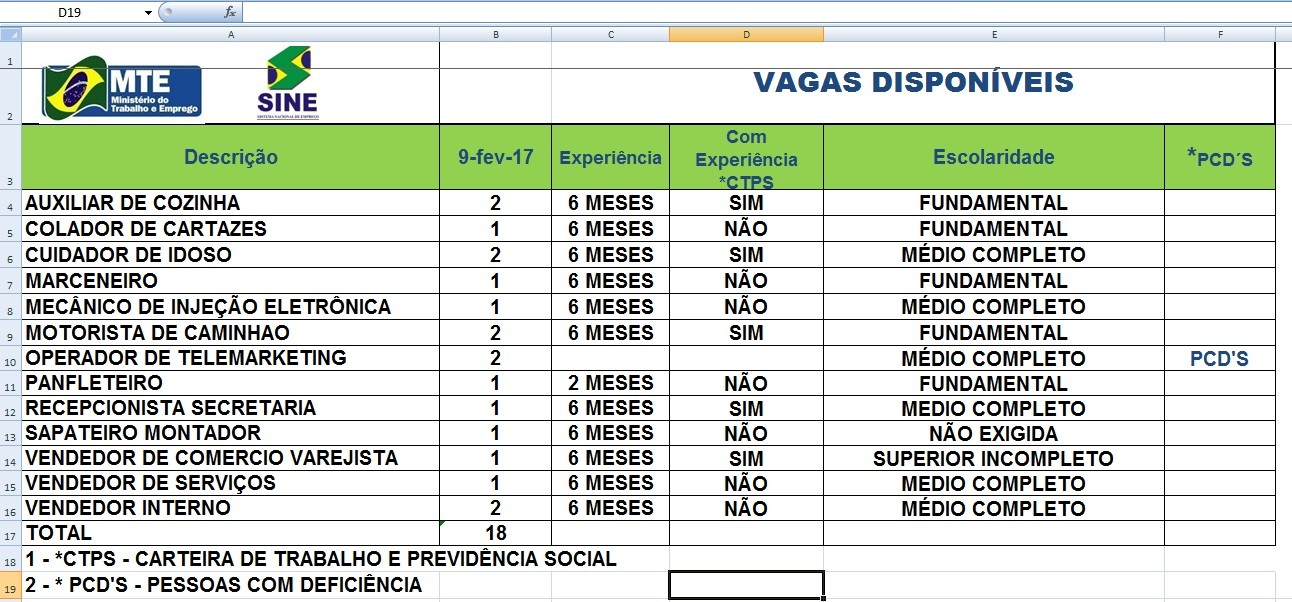The image size is (1292, 602).
Task: Click the green Descrição header cell
Action: pyautogui.click(x=231, y=157)
